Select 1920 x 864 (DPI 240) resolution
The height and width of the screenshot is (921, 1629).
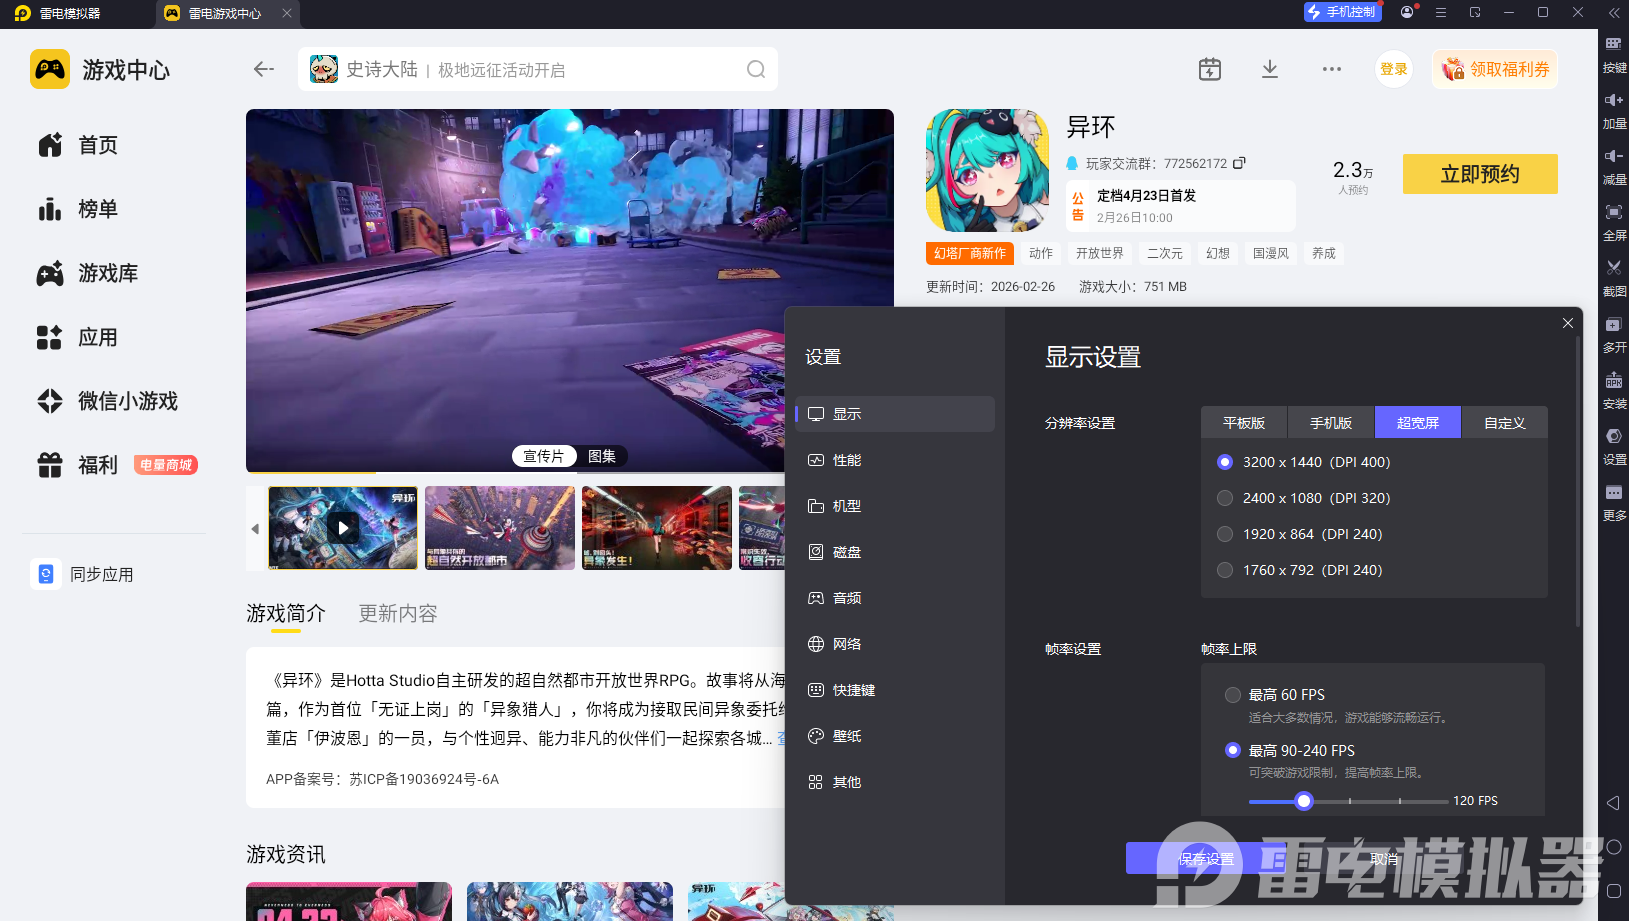1225,534
